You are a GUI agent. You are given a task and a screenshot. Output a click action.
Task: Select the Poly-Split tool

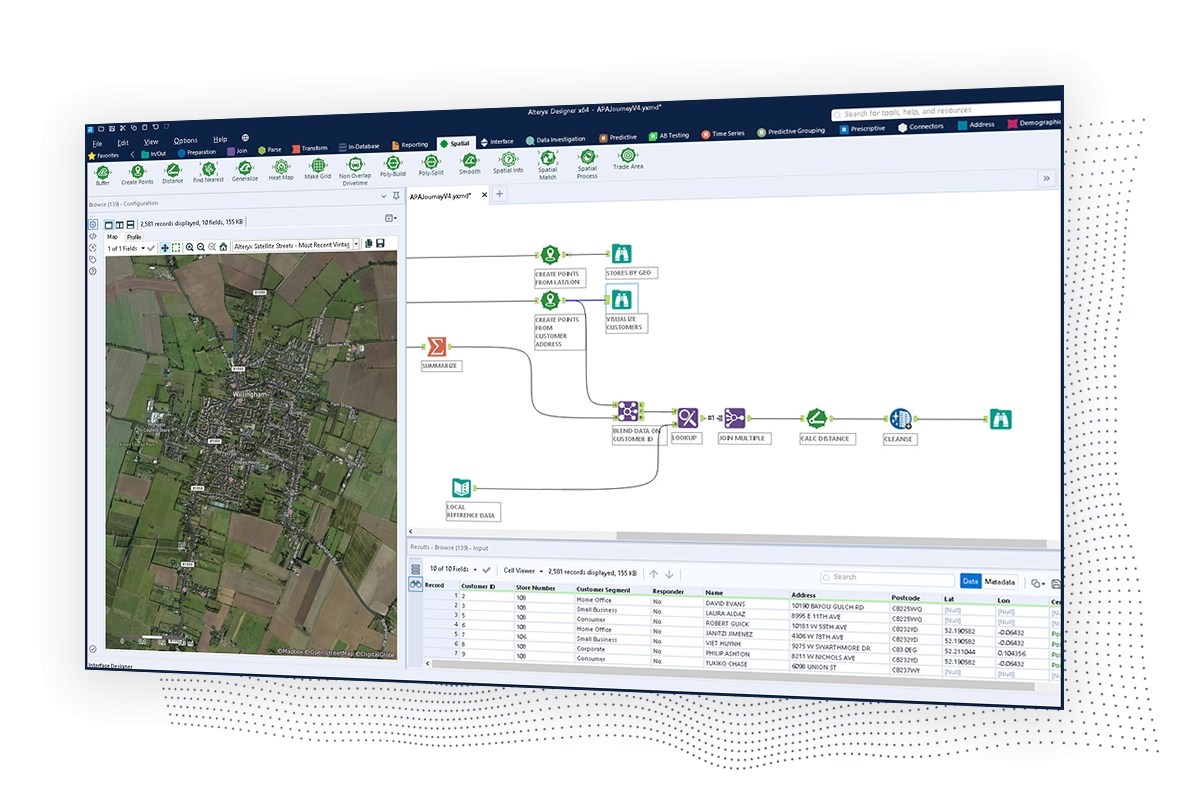coord(431,165)
